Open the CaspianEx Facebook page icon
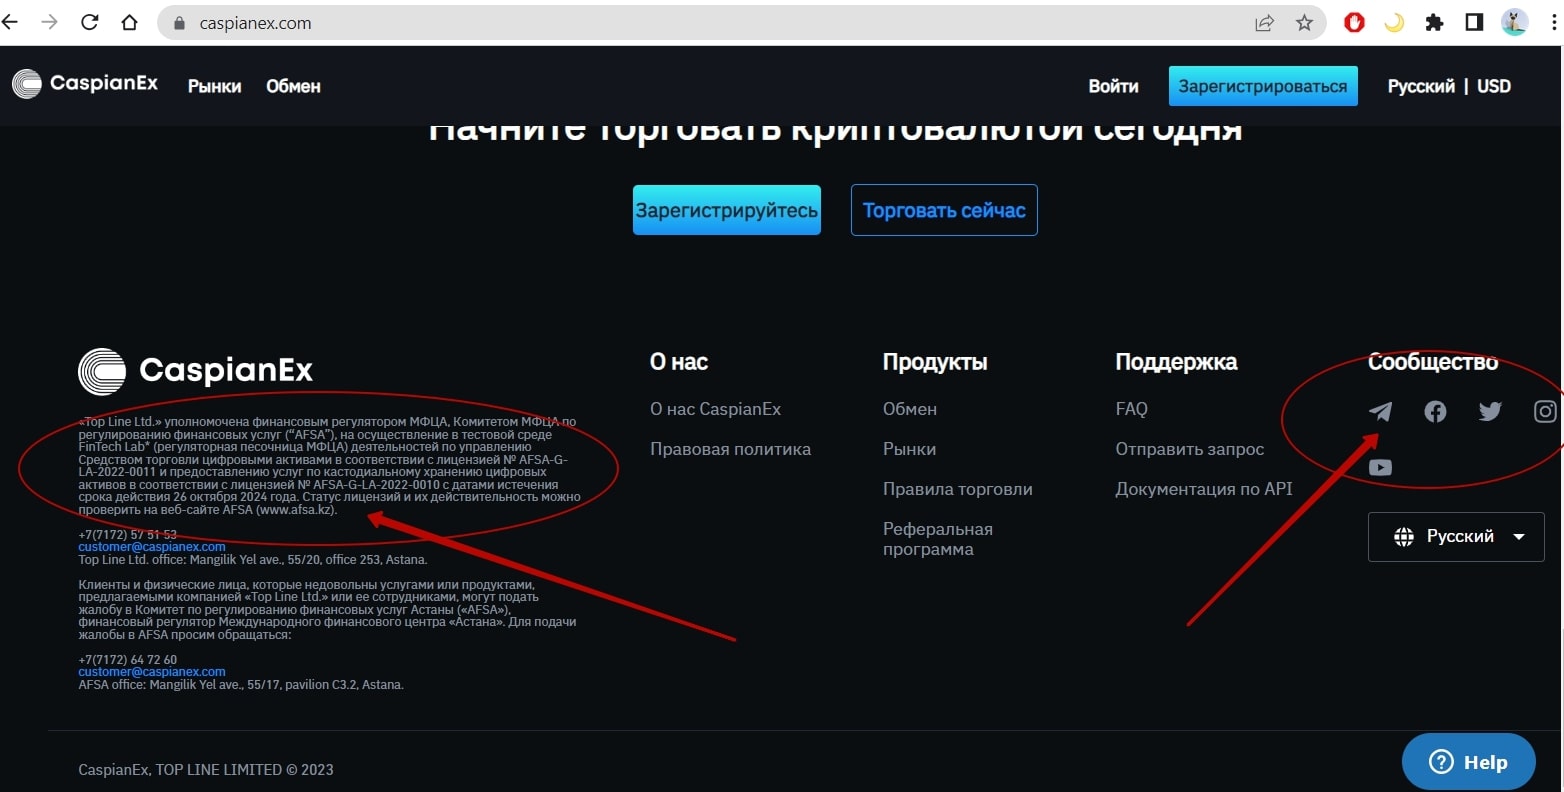 [x=1435, y=411]
